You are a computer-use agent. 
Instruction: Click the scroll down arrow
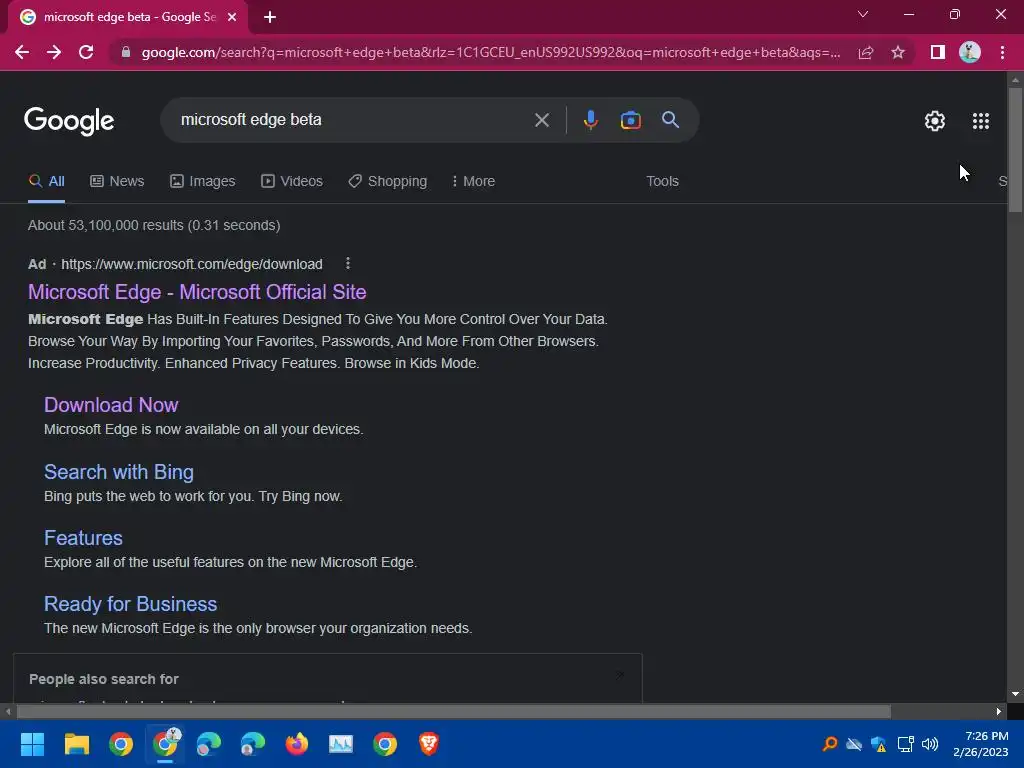click(x=1015, y=694)
